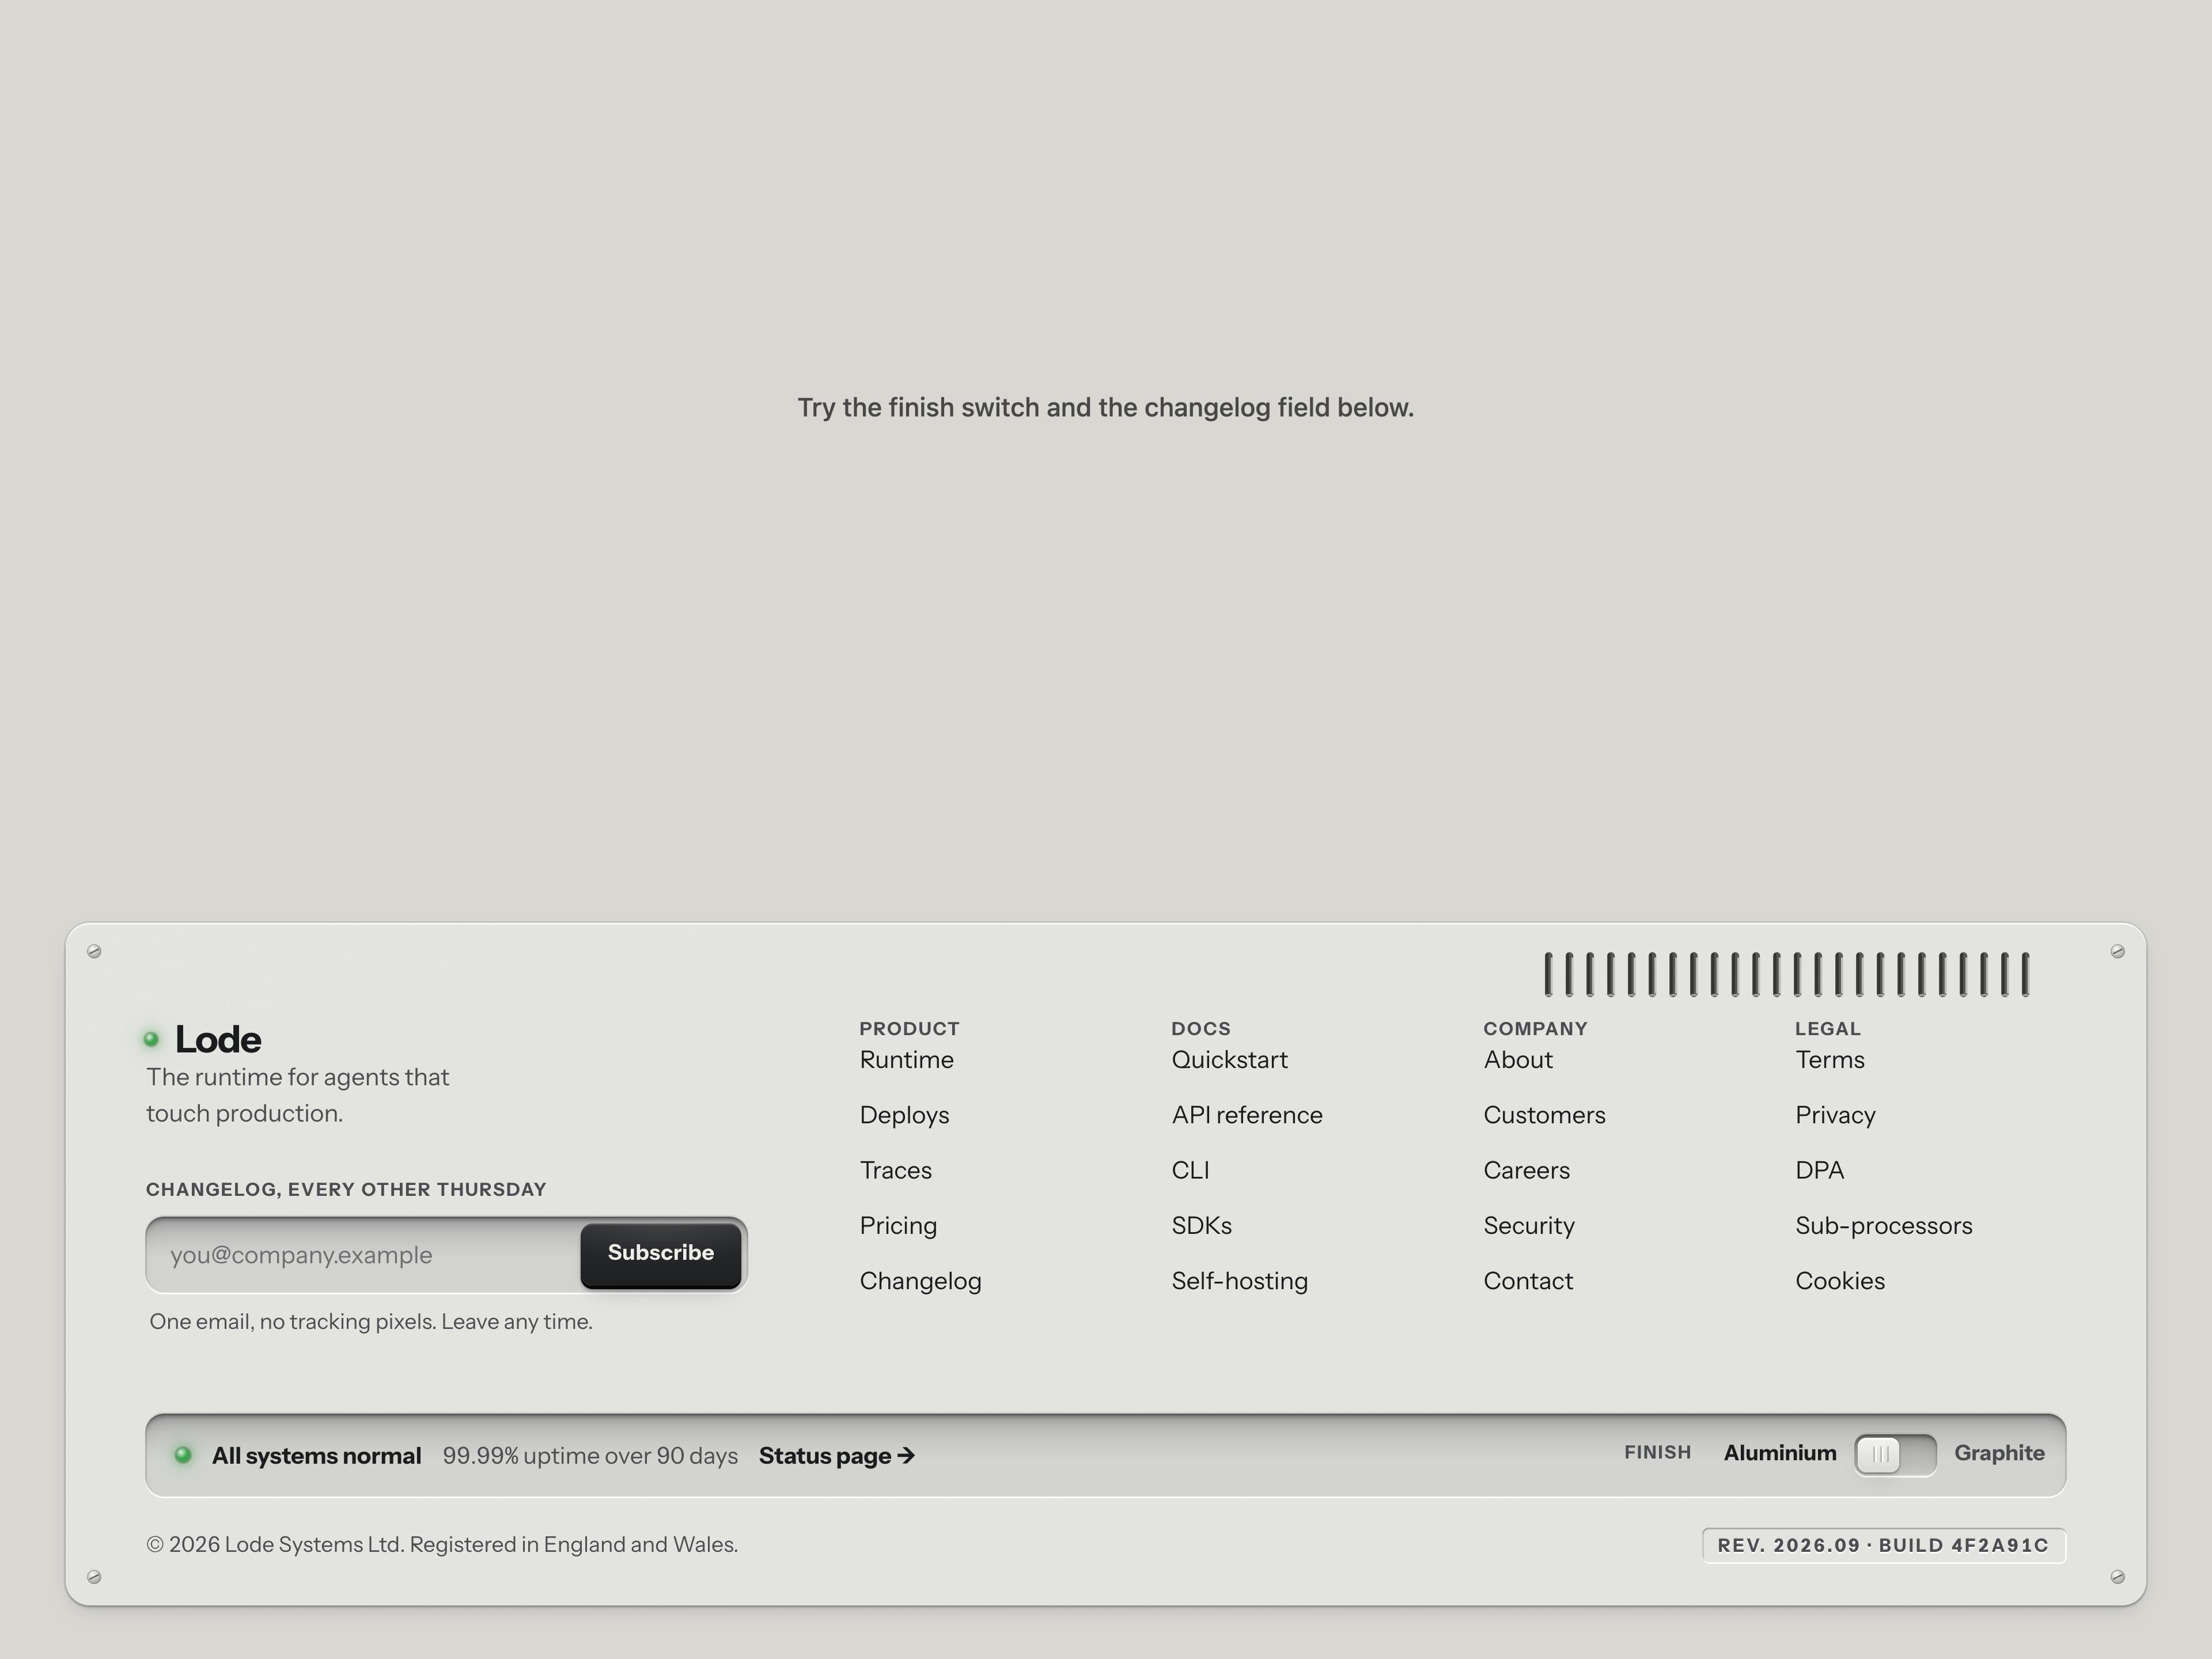Click the All systems normal text
Viewport: 2212px width, 1659px height.
tap(316, 1456)
